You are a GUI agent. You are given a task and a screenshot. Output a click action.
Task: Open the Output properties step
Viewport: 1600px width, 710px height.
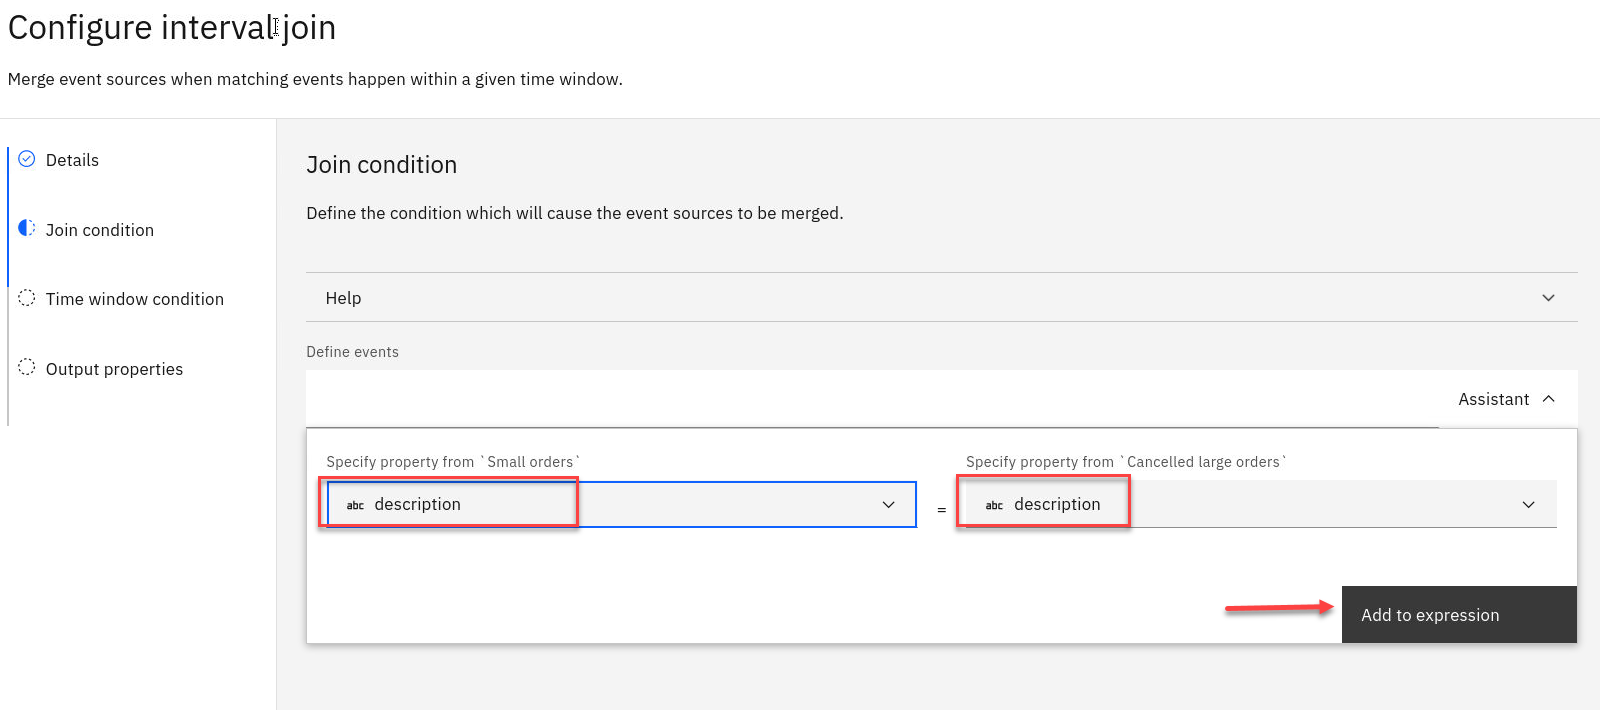pyautogui.click(x=114, y=369)
